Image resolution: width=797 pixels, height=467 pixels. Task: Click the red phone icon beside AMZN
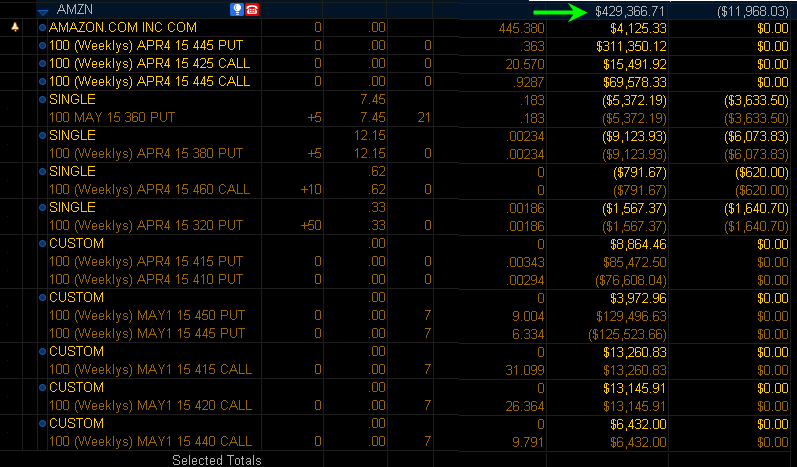click(x=252, y=9)
